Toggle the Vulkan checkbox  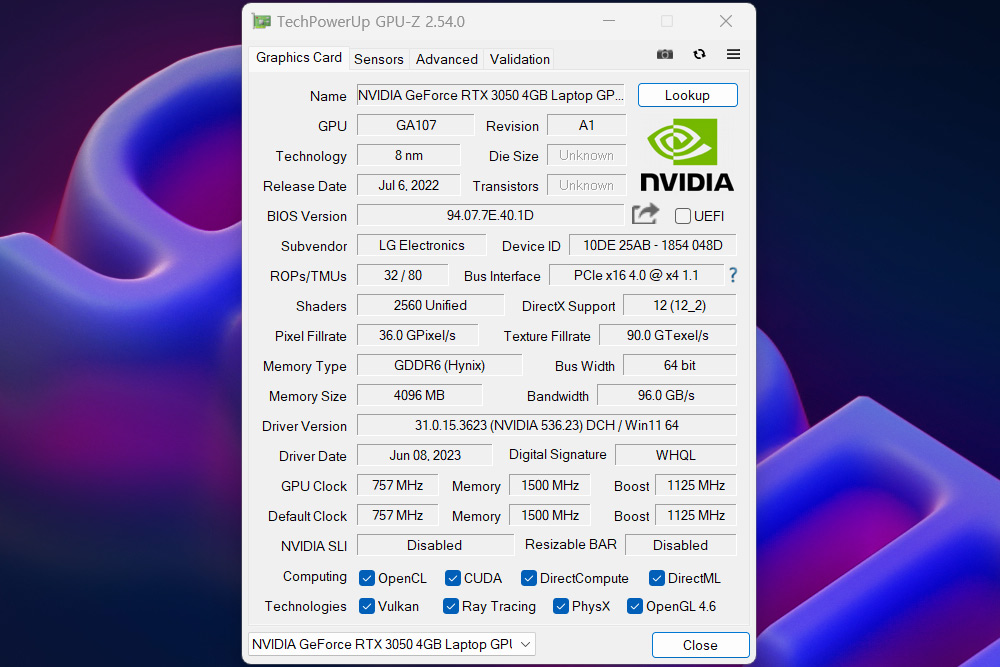pyautogui.click(x=367, y=606)
